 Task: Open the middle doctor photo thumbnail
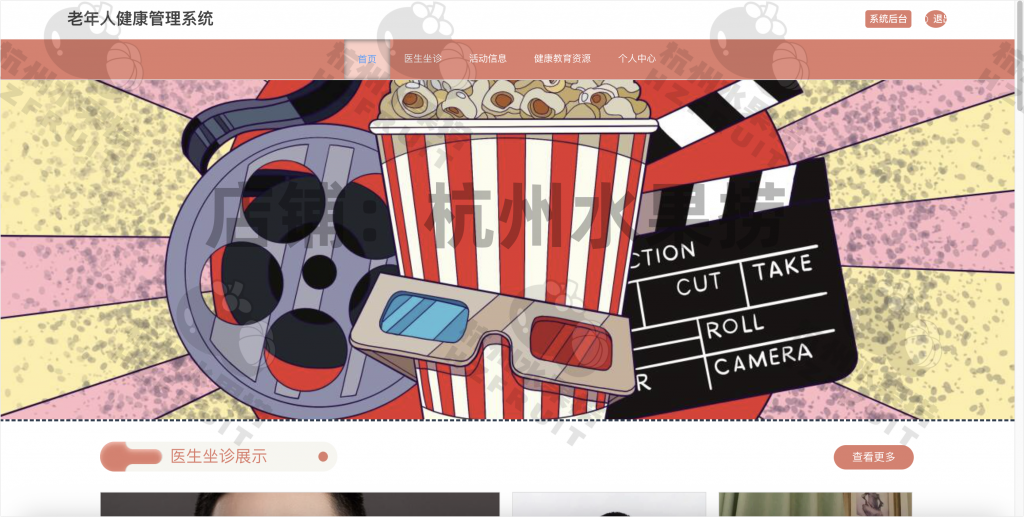click(x=609, y=504)
